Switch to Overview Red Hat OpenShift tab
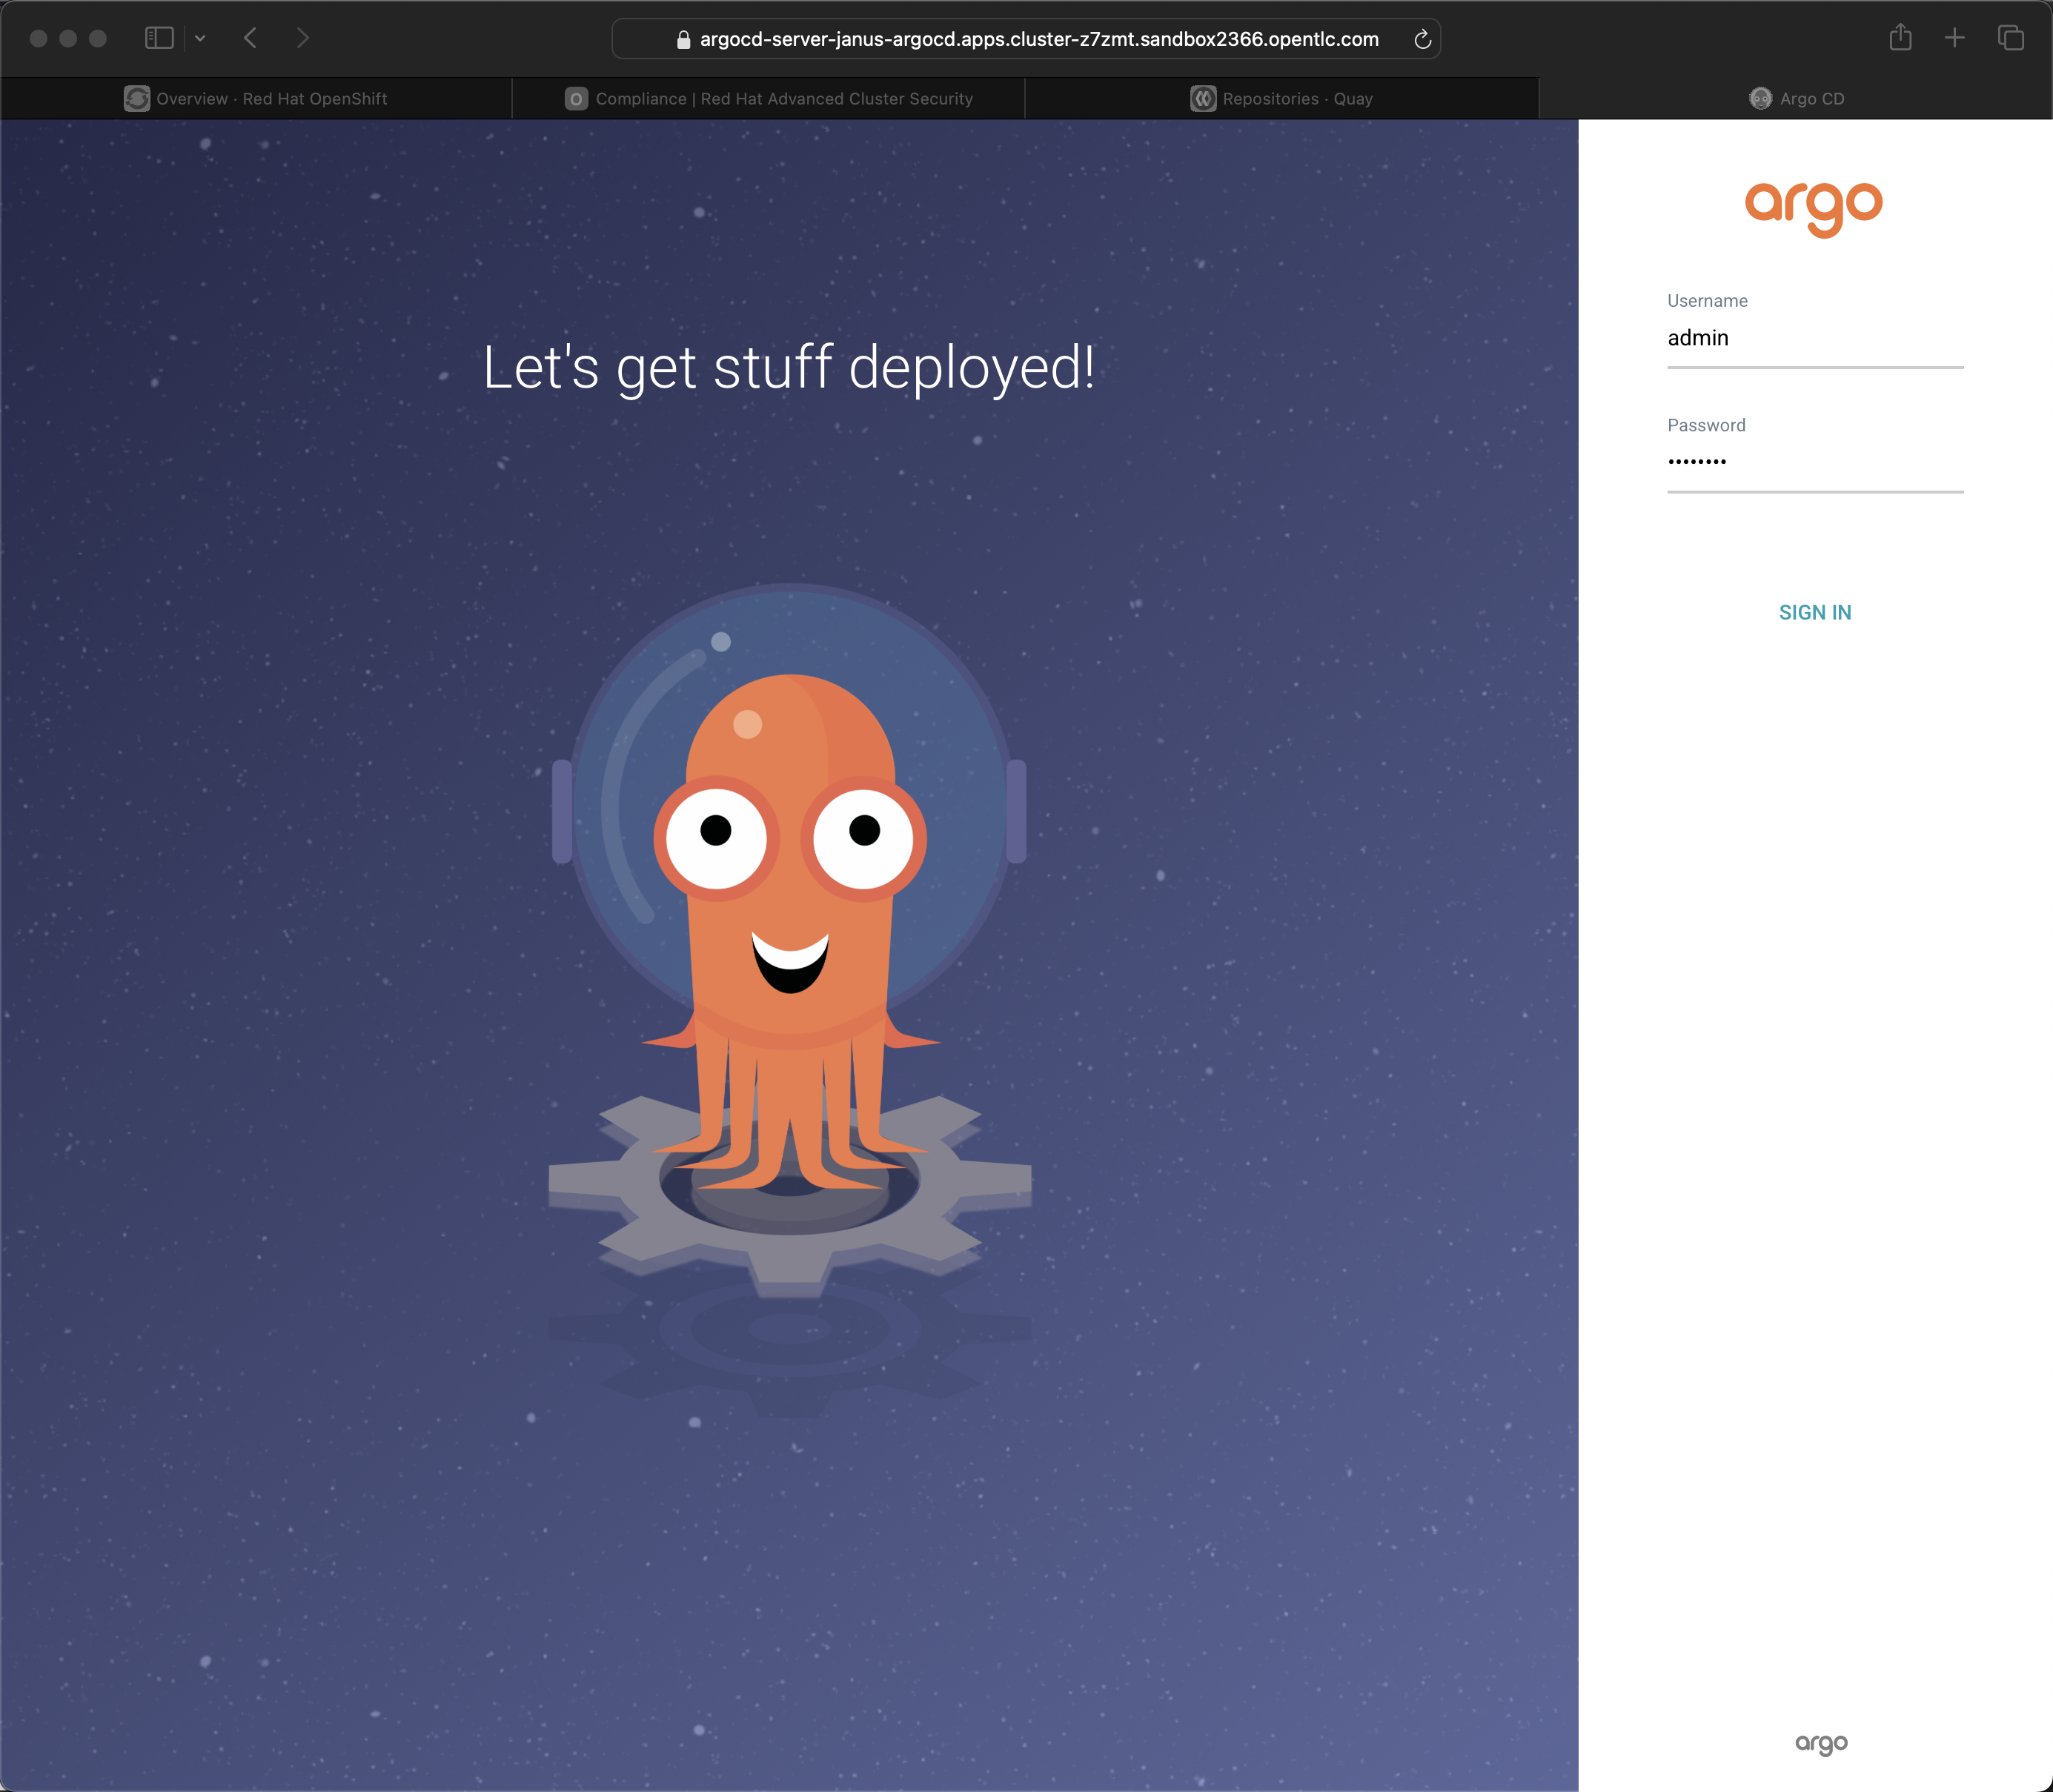This screenshot has height=1792, width=2053. tap(256, 99)
